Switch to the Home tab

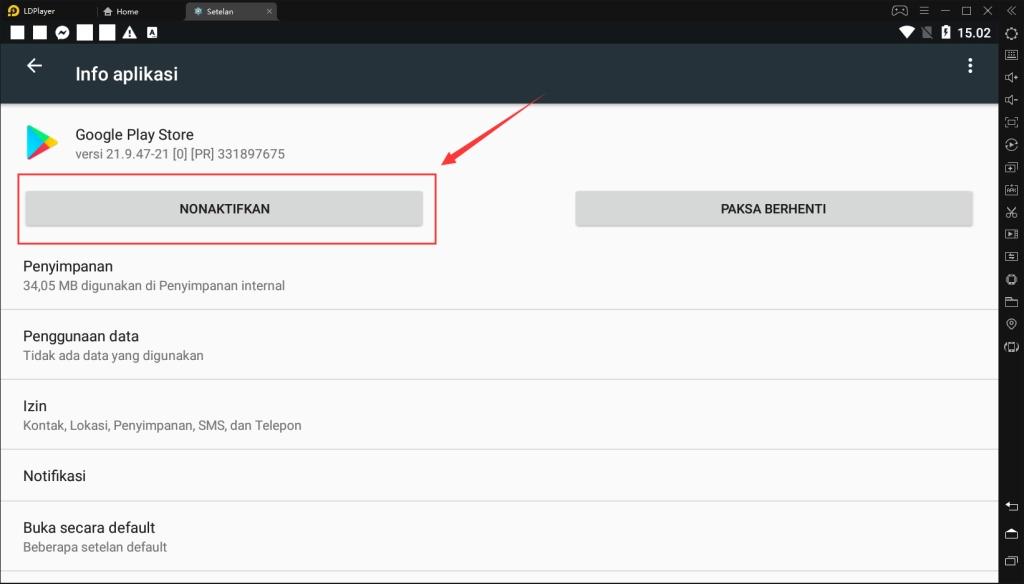pos(121,11)
